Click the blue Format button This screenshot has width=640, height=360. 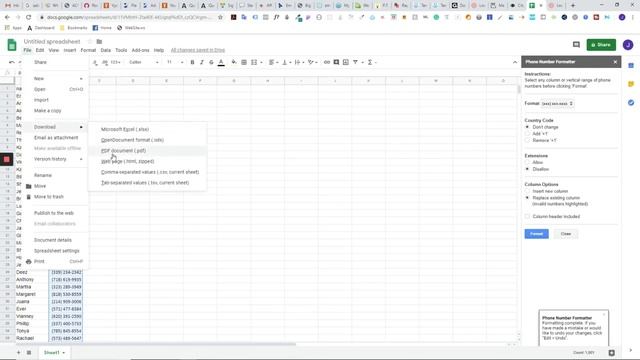tap(536, 234)
